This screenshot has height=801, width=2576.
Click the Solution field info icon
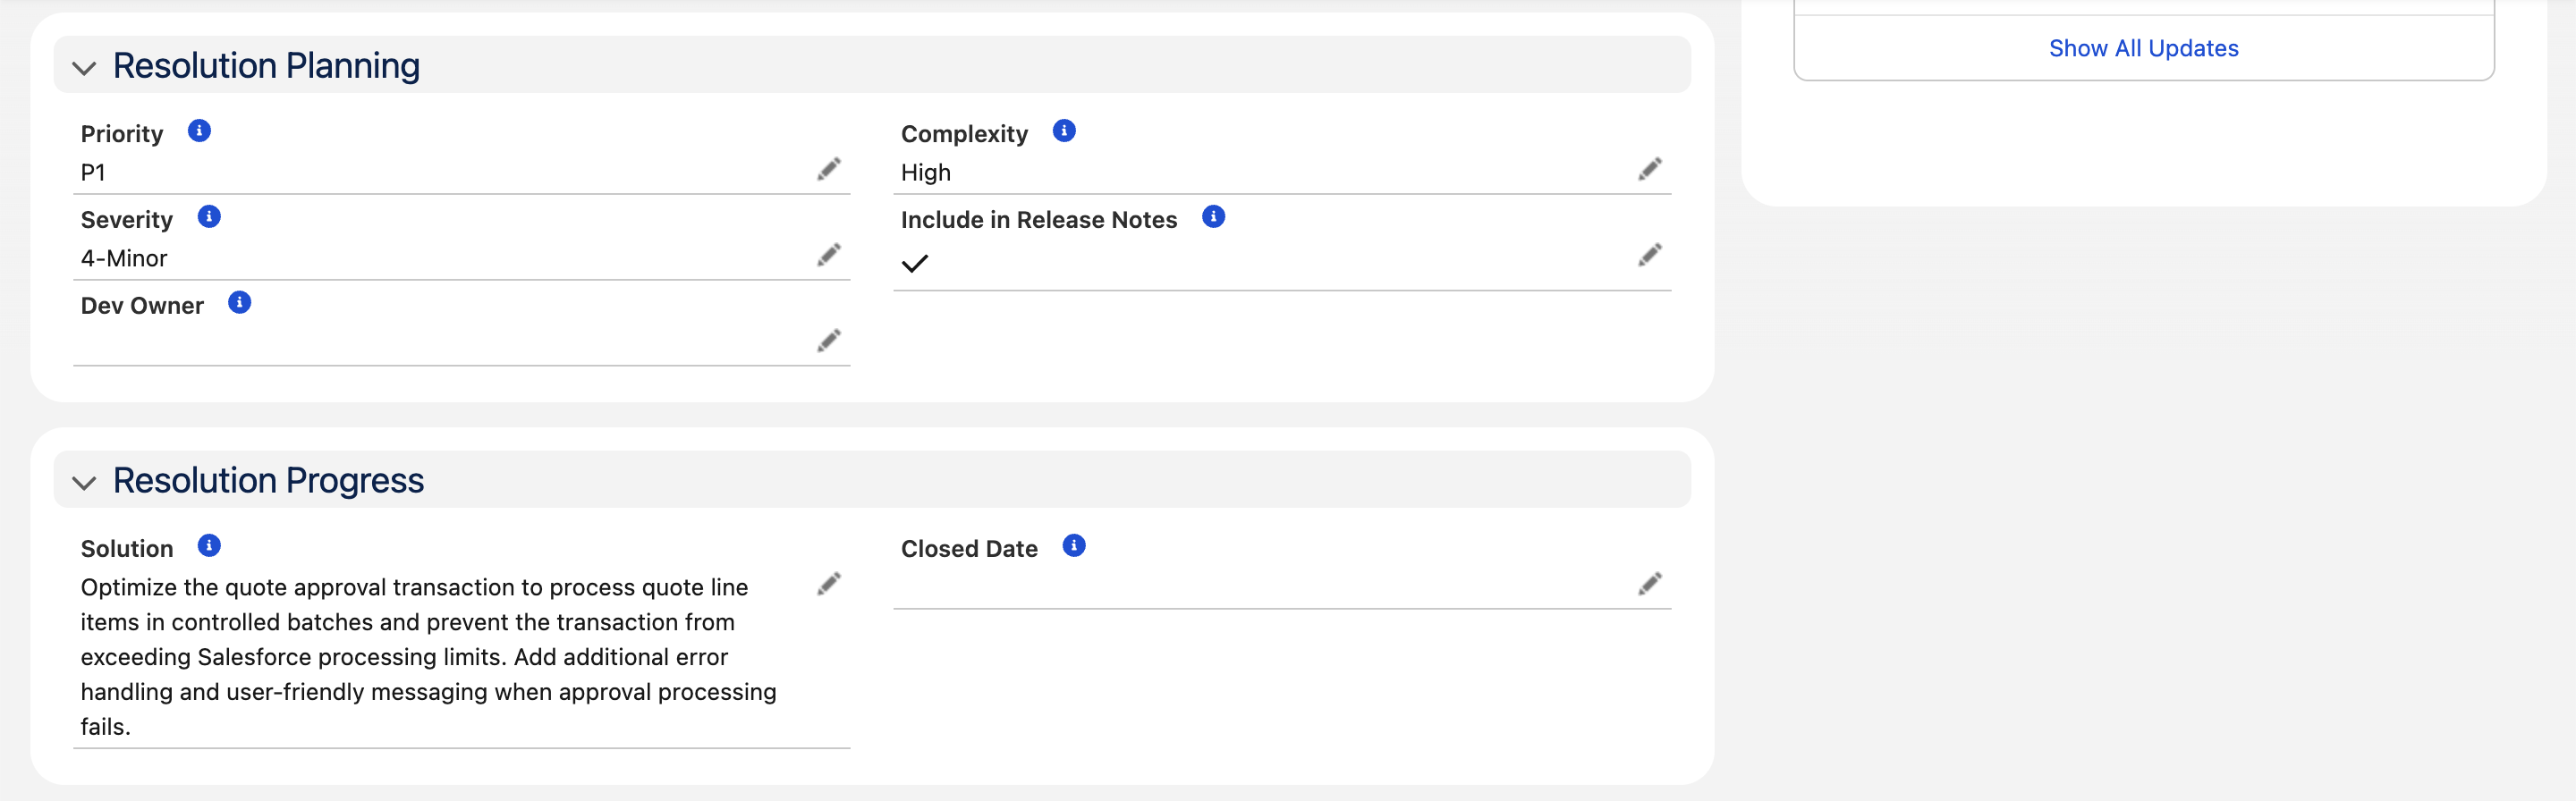coord(209,546)
